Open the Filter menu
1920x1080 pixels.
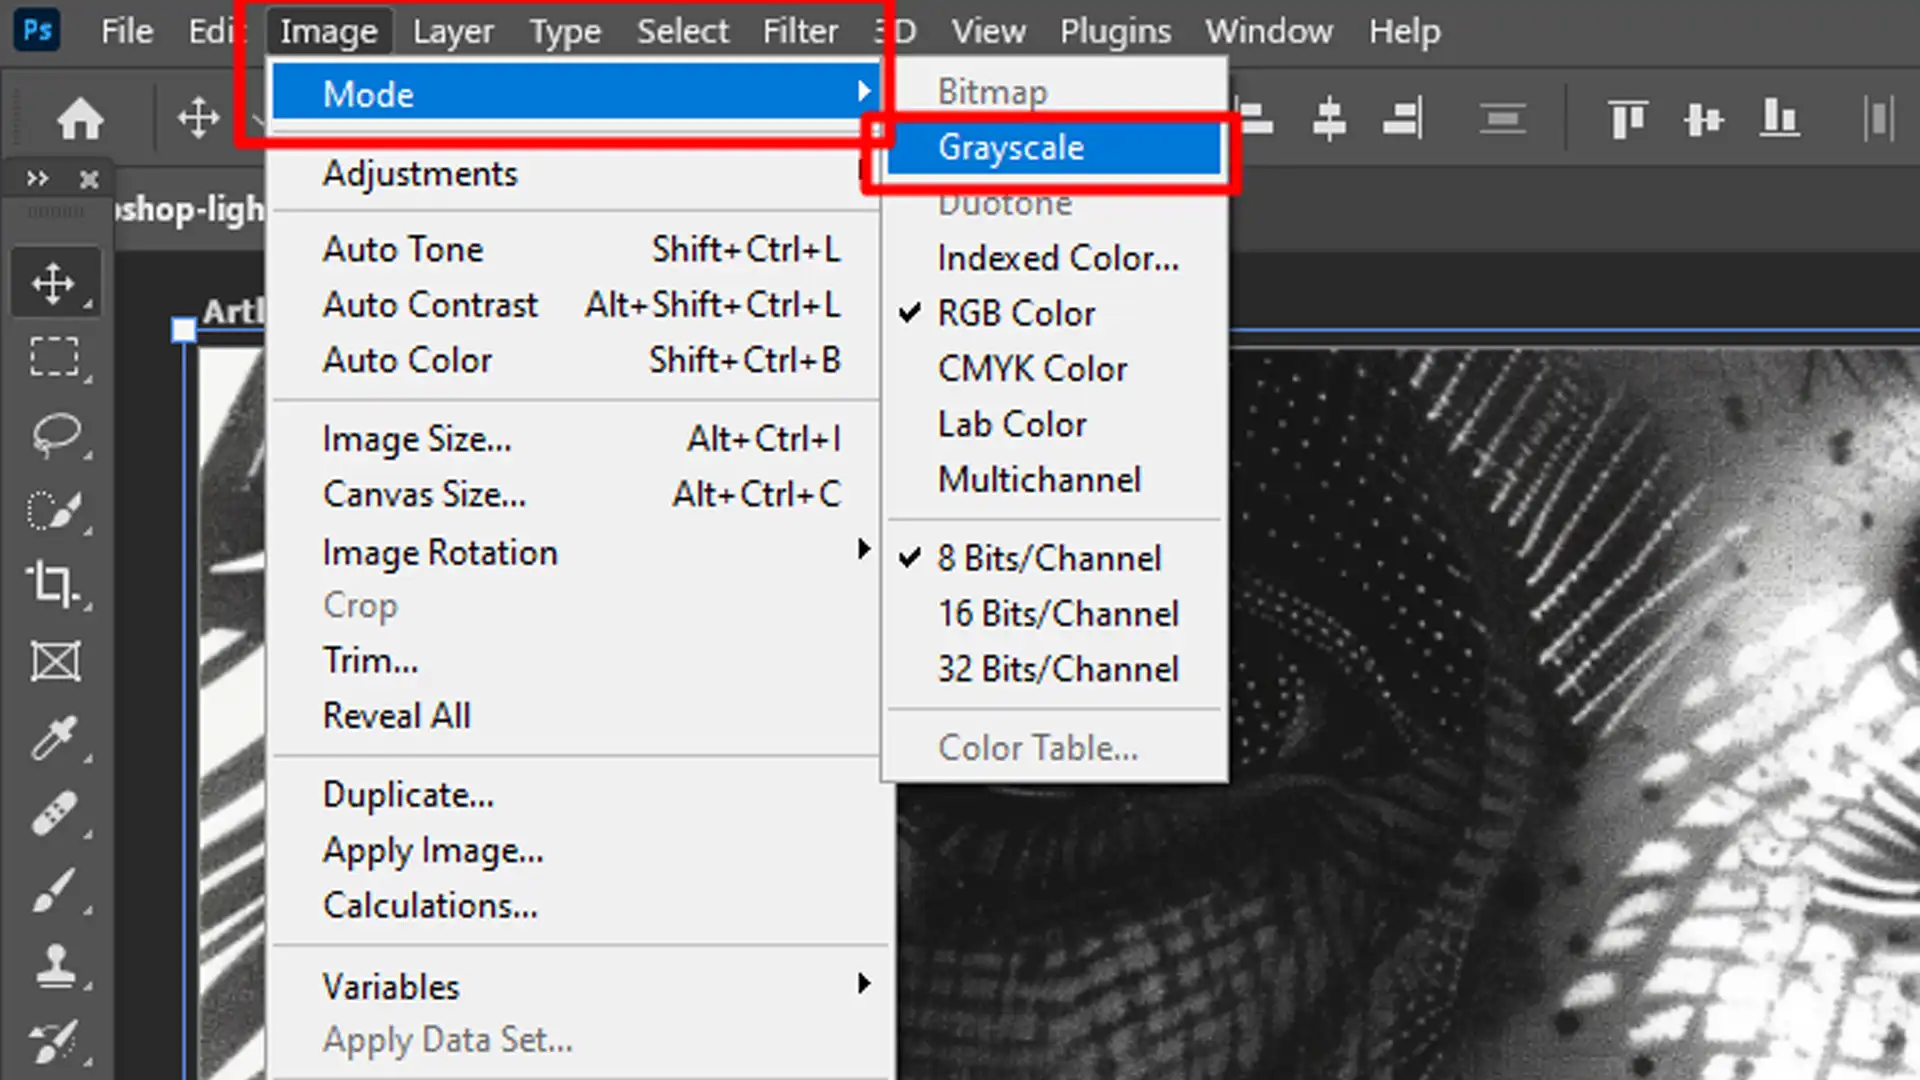(799, 30)
